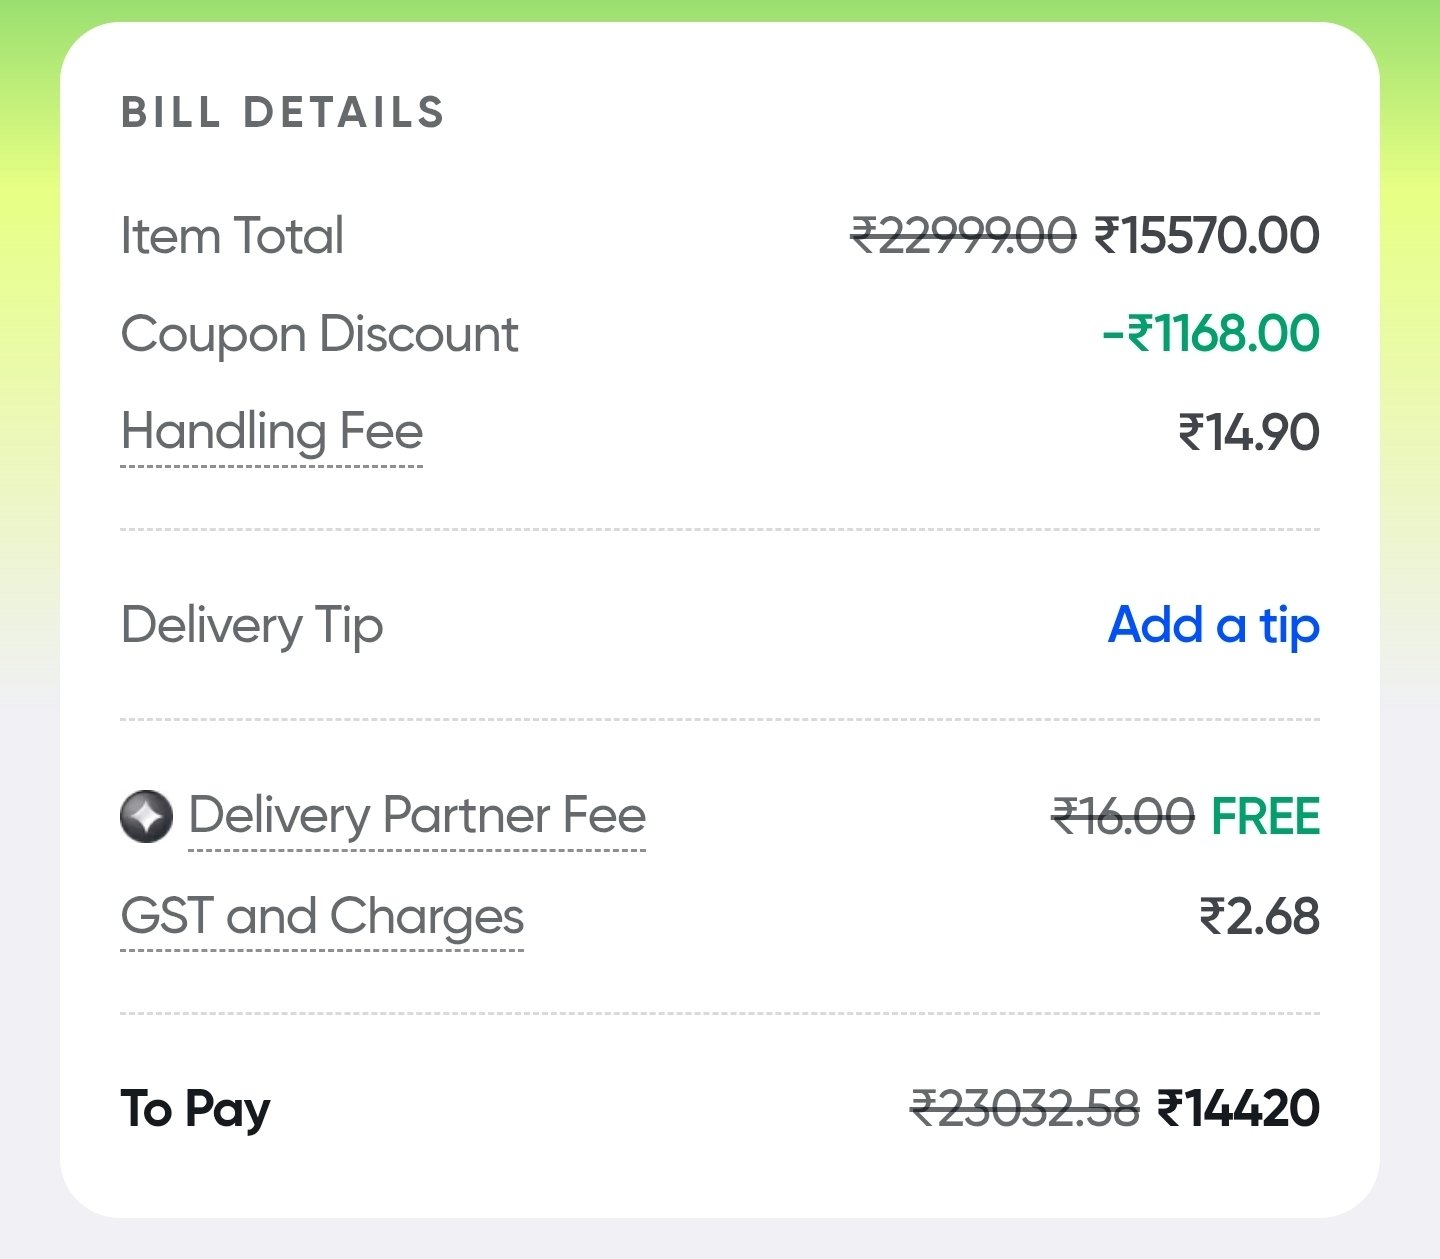Click the Coupon Discount label

pyautogui.click(x=319, y=334)
